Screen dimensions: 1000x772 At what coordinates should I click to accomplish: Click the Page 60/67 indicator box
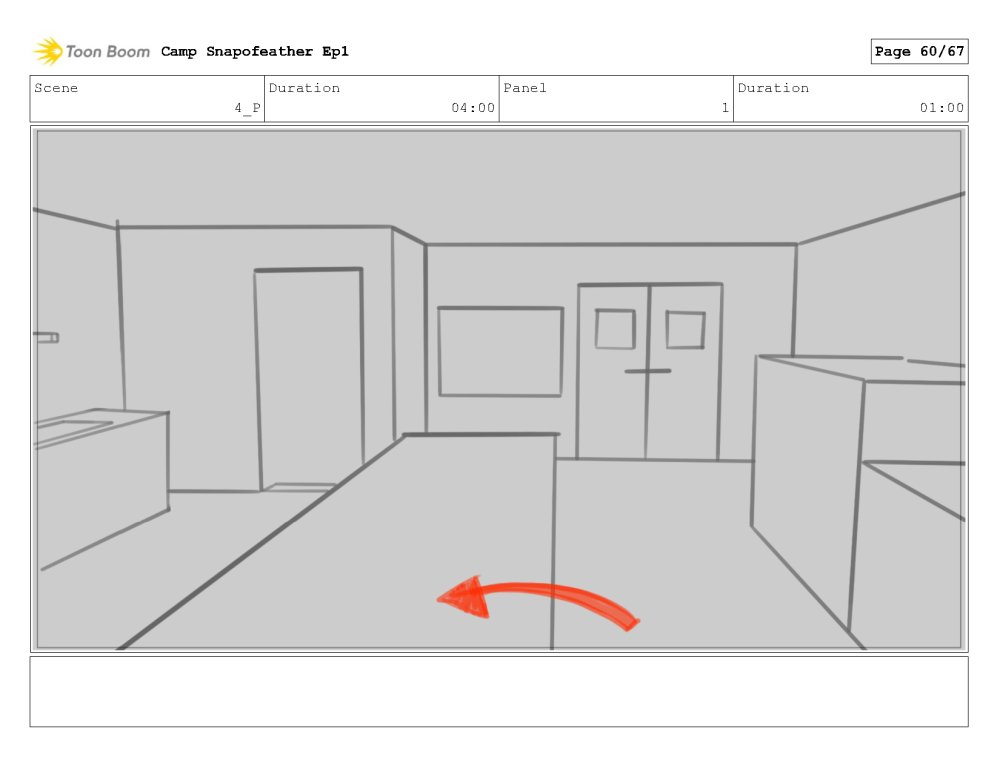tap(919, 52)
